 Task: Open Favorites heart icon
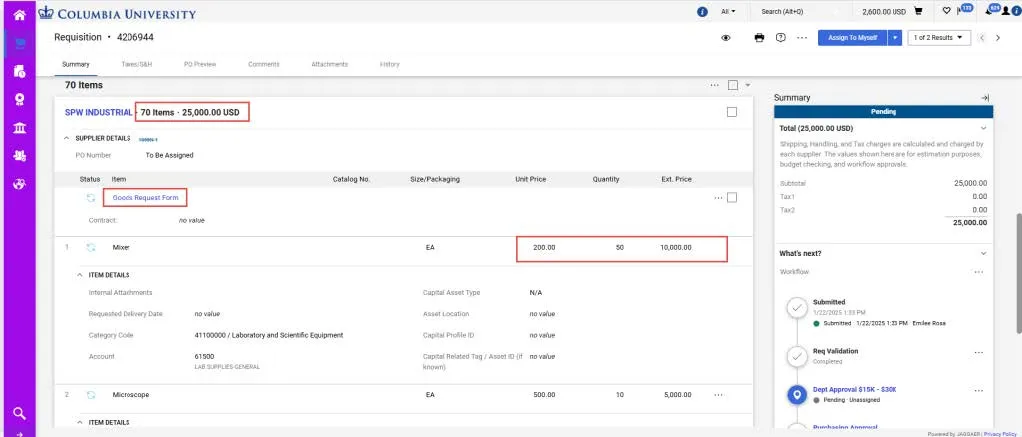pos(946,12)
